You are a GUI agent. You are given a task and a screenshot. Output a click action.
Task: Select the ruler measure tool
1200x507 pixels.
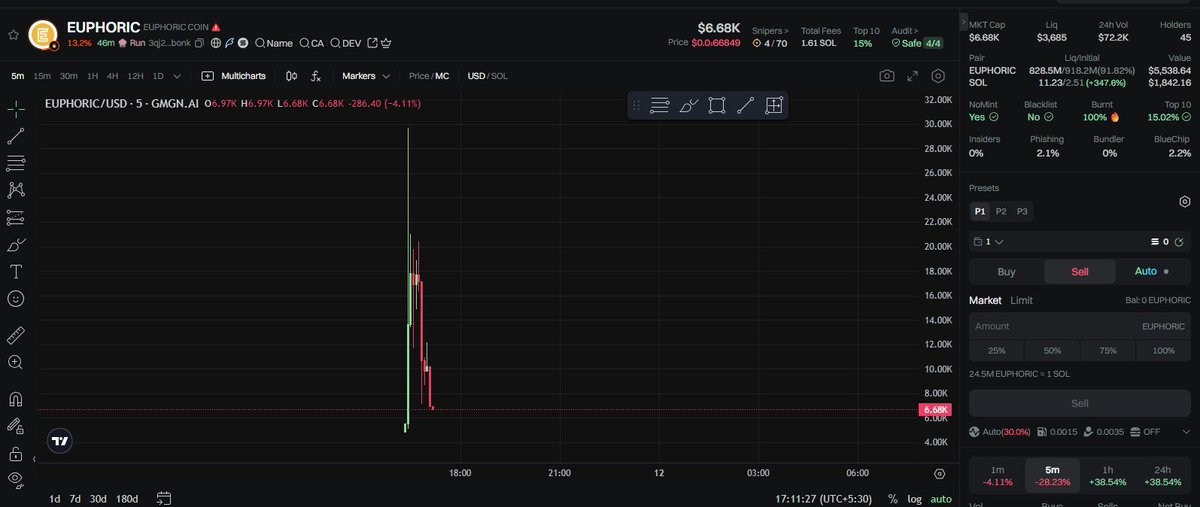[16, 335]
